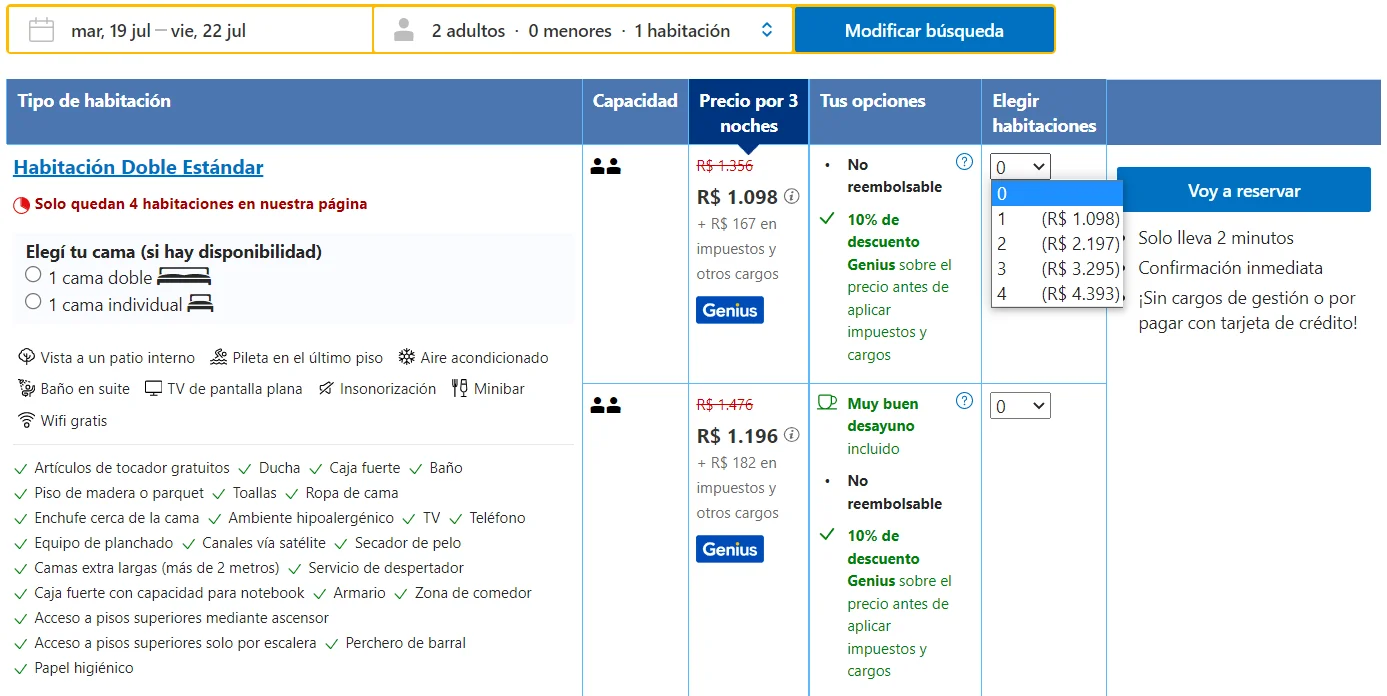
Task: Open the Habitación Doble Estándar link
Action: pos(138,167)
